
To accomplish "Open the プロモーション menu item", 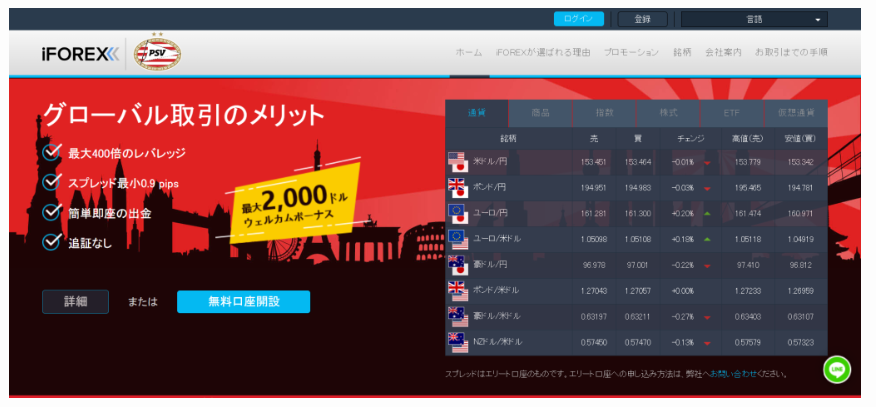I will (x=631, y=52).
